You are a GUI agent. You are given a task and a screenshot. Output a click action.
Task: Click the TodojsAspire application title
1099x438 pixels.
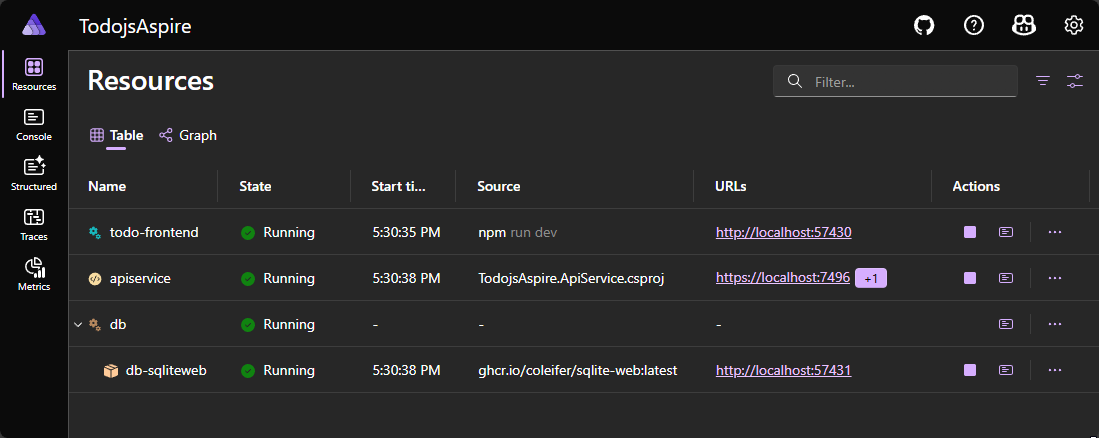[x=135, y=27]
